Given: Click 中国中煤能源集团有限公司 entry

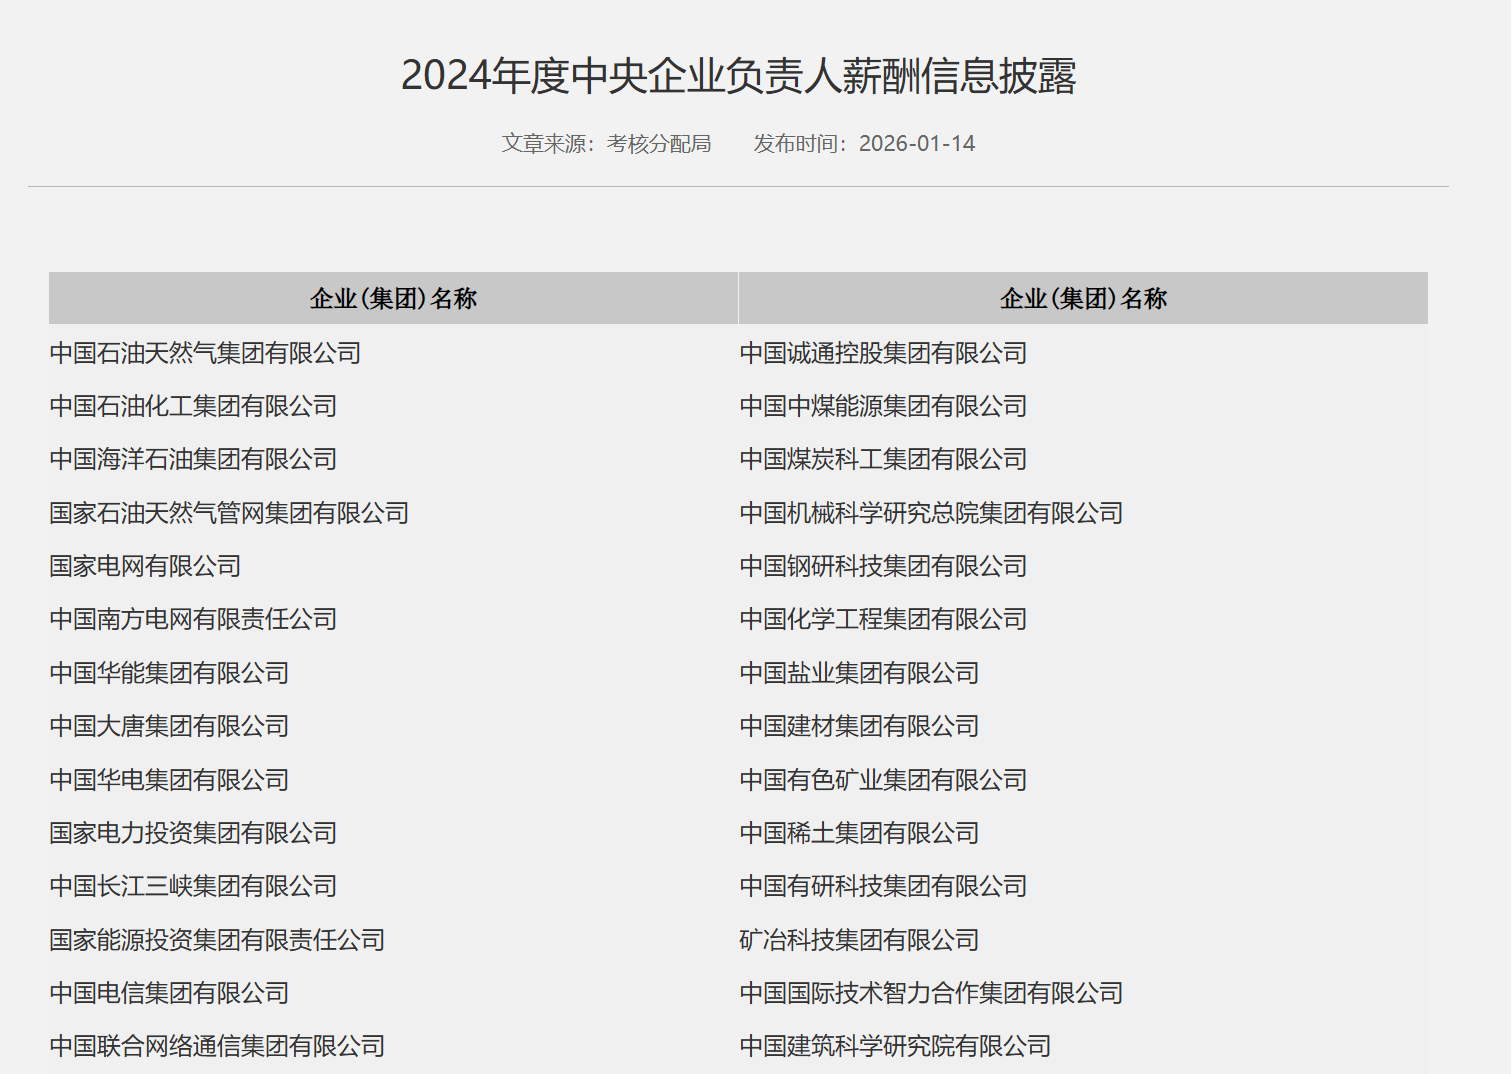Looking at the screenshot, I should [884, 406].
